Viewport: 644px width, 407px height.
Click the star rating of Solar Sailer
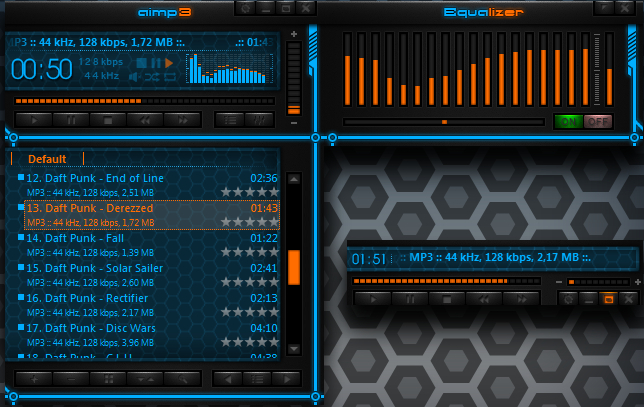pyautogui.click(x=250, y=282)
